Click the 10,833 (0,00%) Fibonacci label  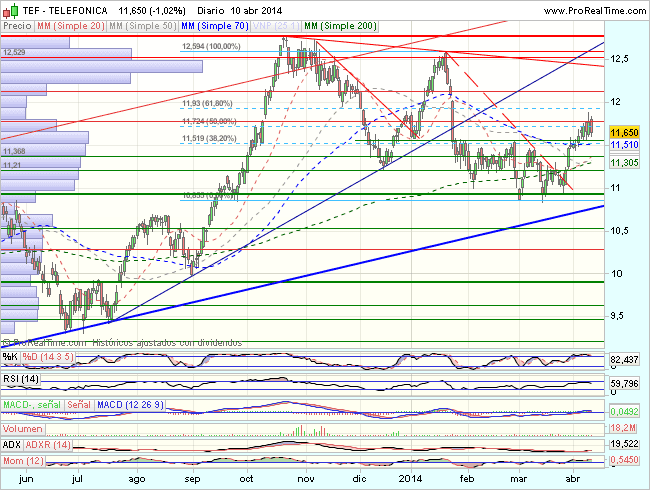click(x=209, y=195)
